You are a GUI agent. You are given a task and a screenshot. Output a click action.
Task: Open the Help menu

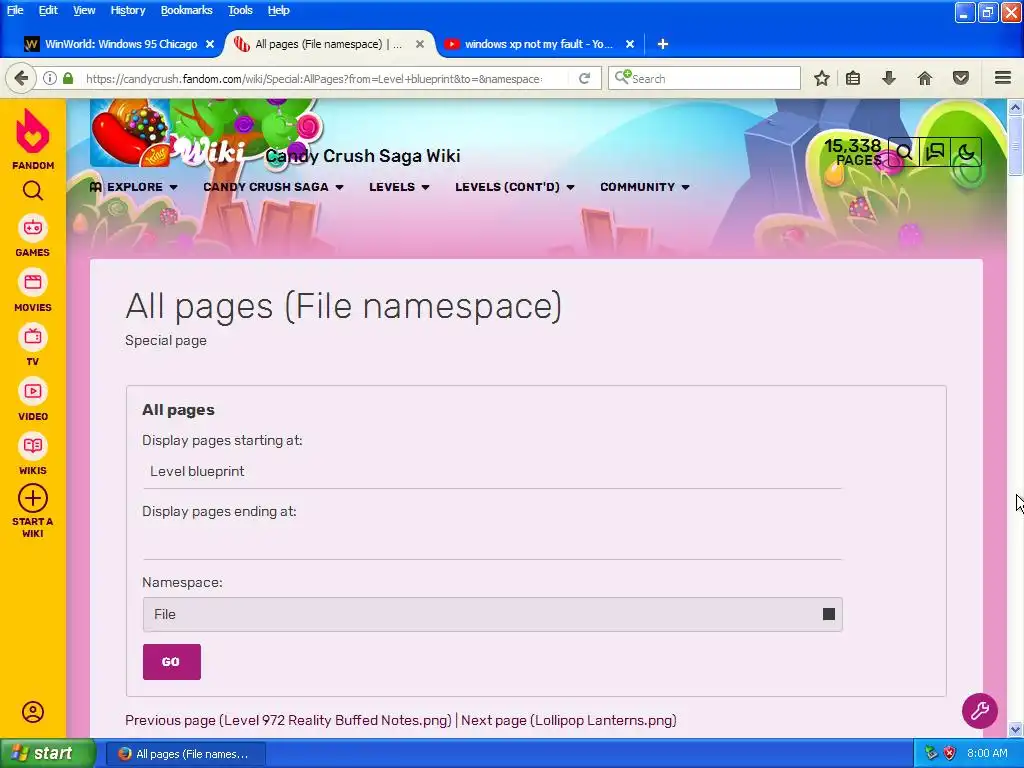coord(278,10)
